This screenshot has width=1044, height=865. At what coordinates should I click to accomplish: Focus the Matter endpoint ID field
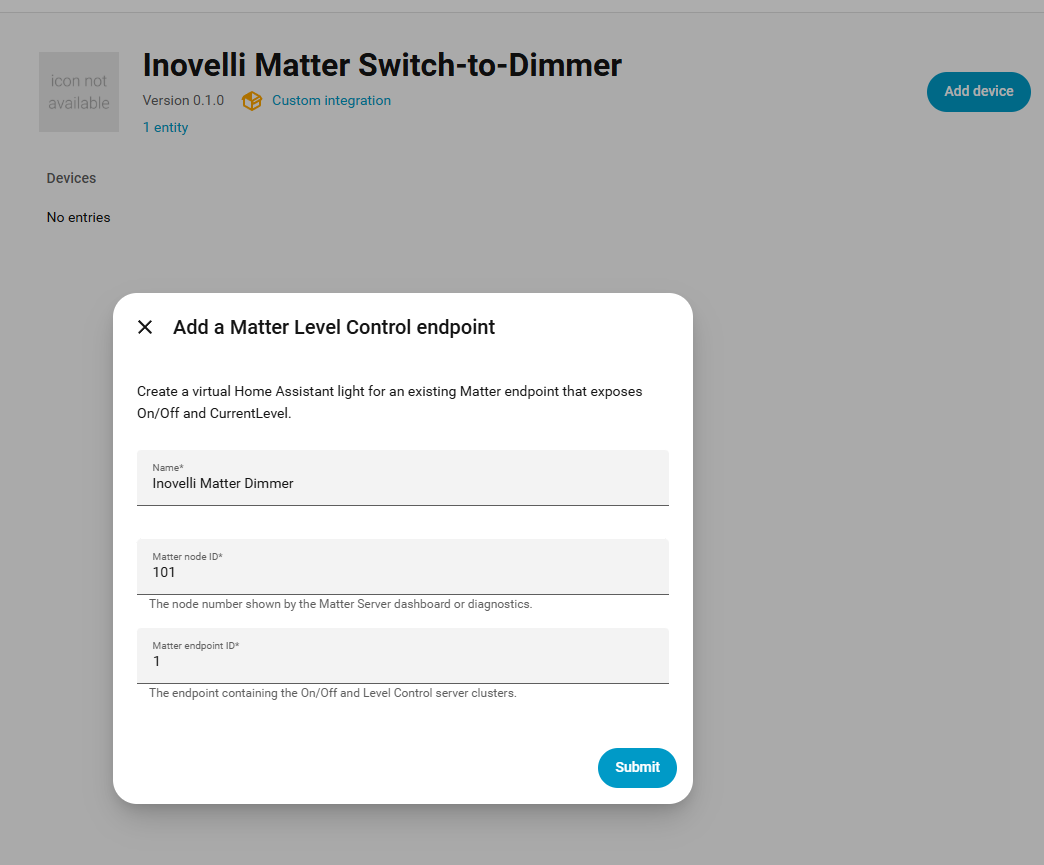click(403, 655)
